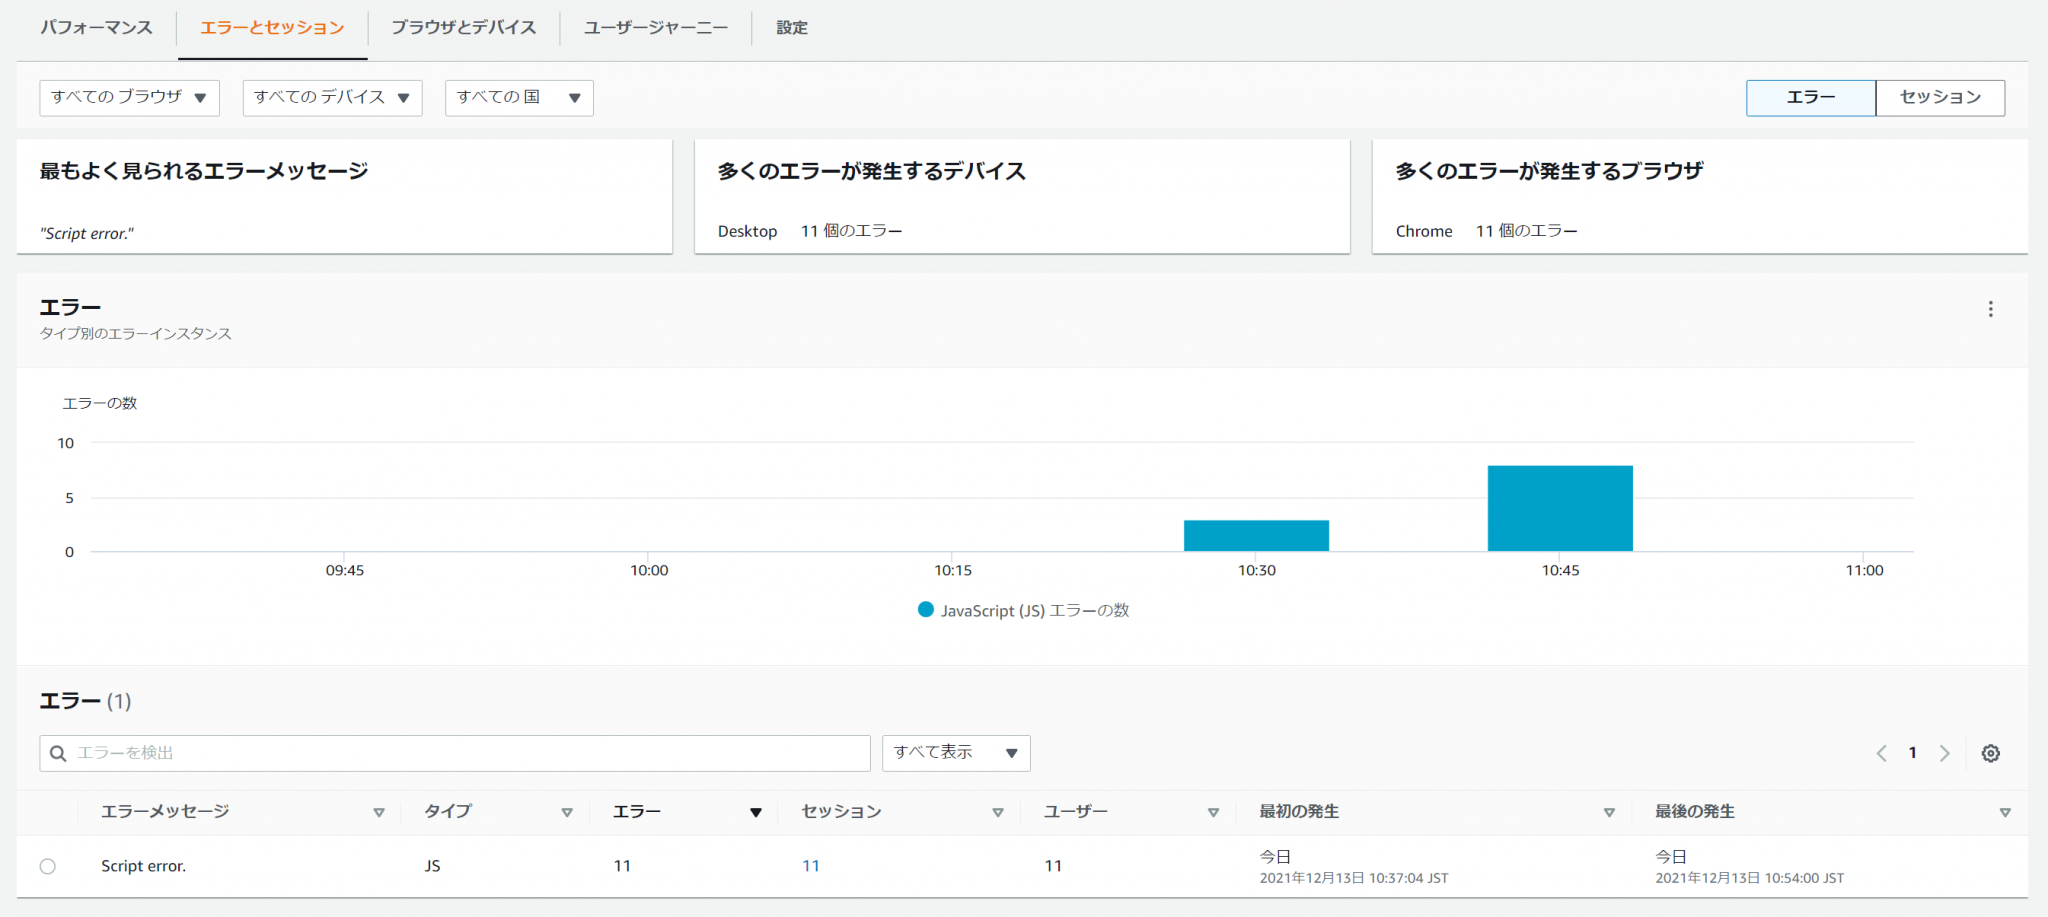
Task: Open the すべてのブラウザ dropdown
Action: [129, 97]
